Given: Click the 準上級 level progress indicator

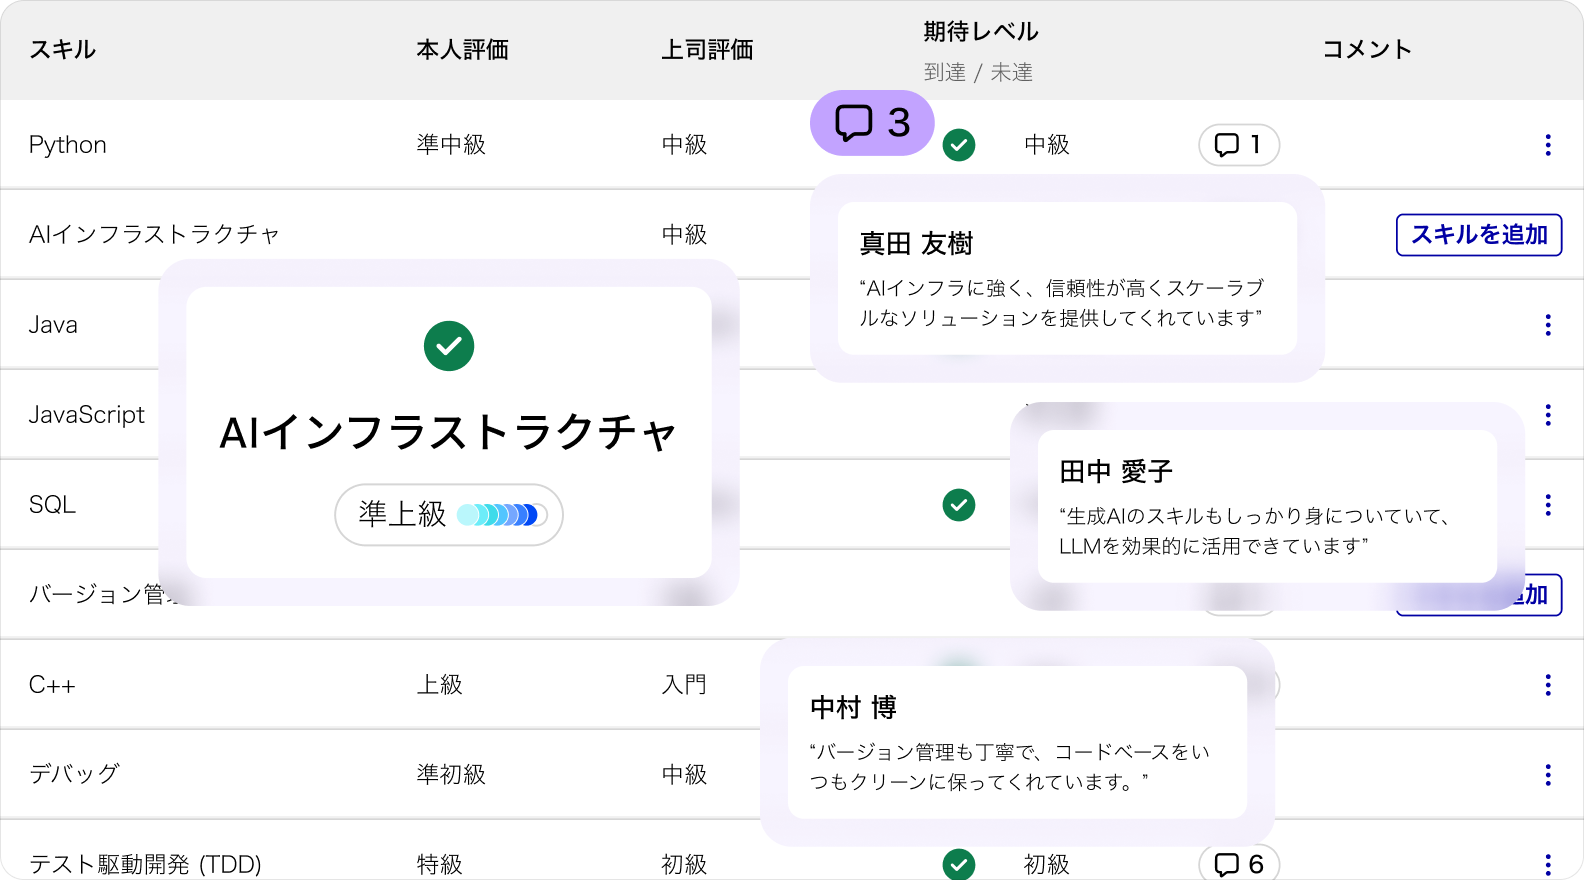Looking at the screenshot, I should coord(449,515).
